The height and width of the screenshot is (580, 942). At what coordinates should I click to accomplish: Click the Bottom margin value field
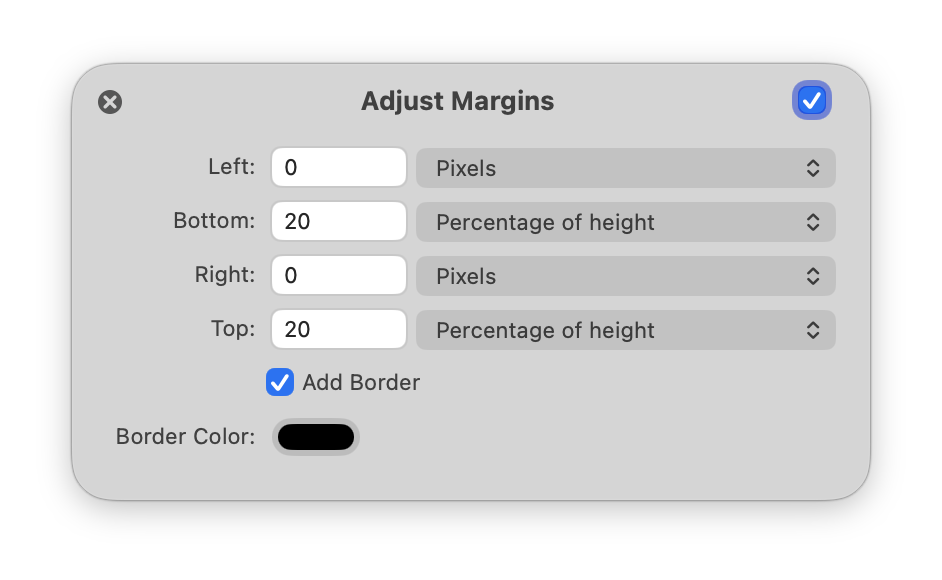(x=339, y=222)
